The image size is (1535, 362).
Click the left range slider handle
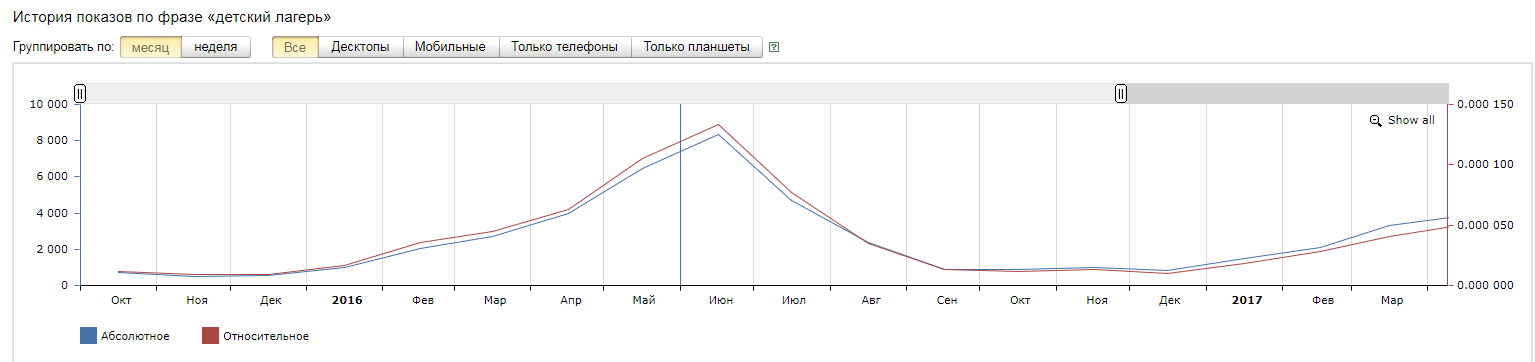coord(80,93)
